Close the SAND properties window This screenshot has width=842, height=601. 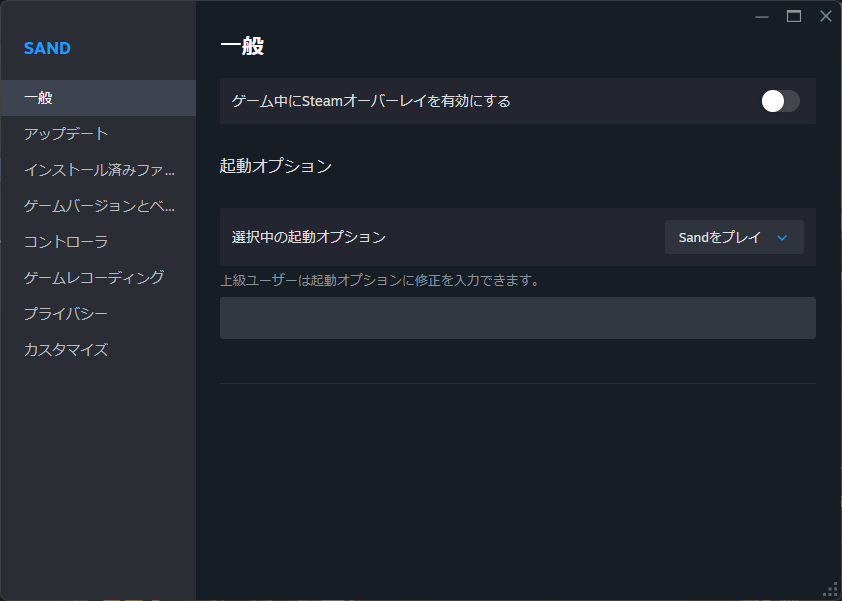point(826,16)
